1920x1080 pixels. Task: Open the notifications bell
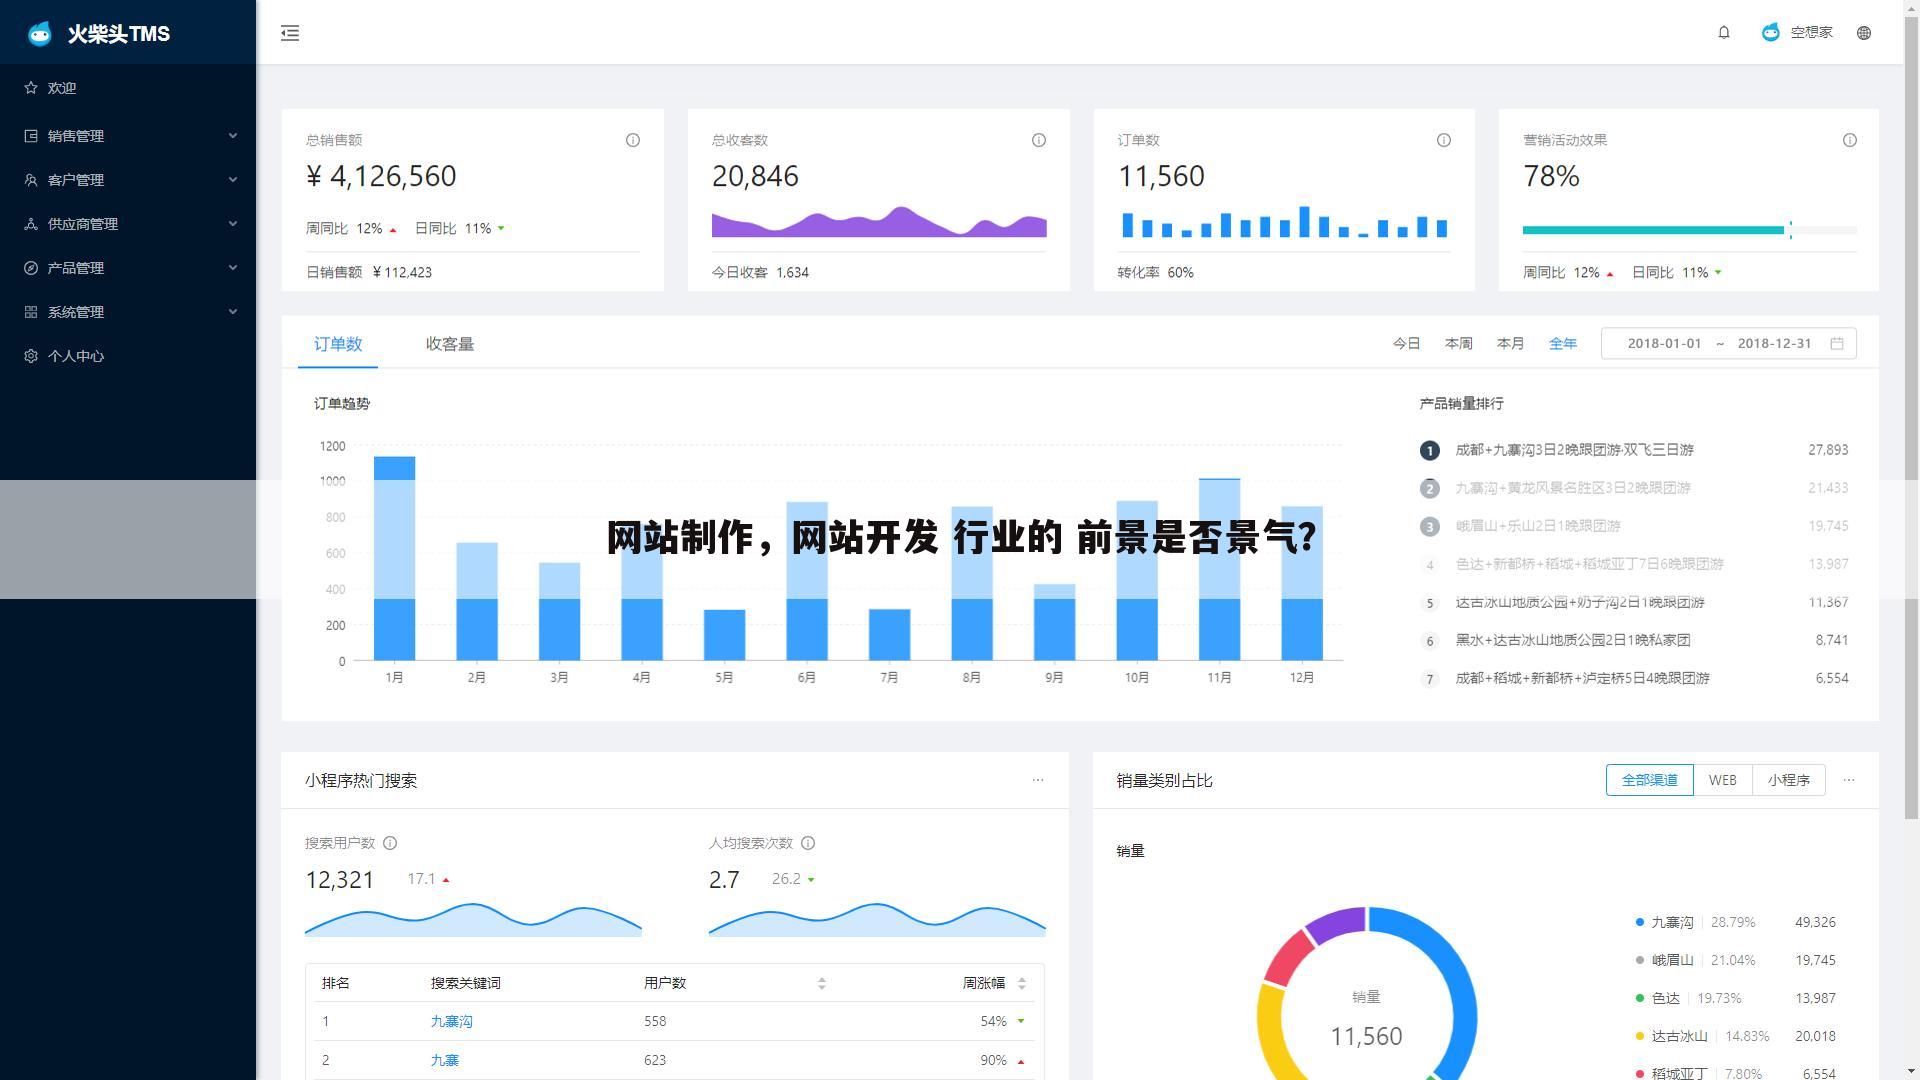1724,32
